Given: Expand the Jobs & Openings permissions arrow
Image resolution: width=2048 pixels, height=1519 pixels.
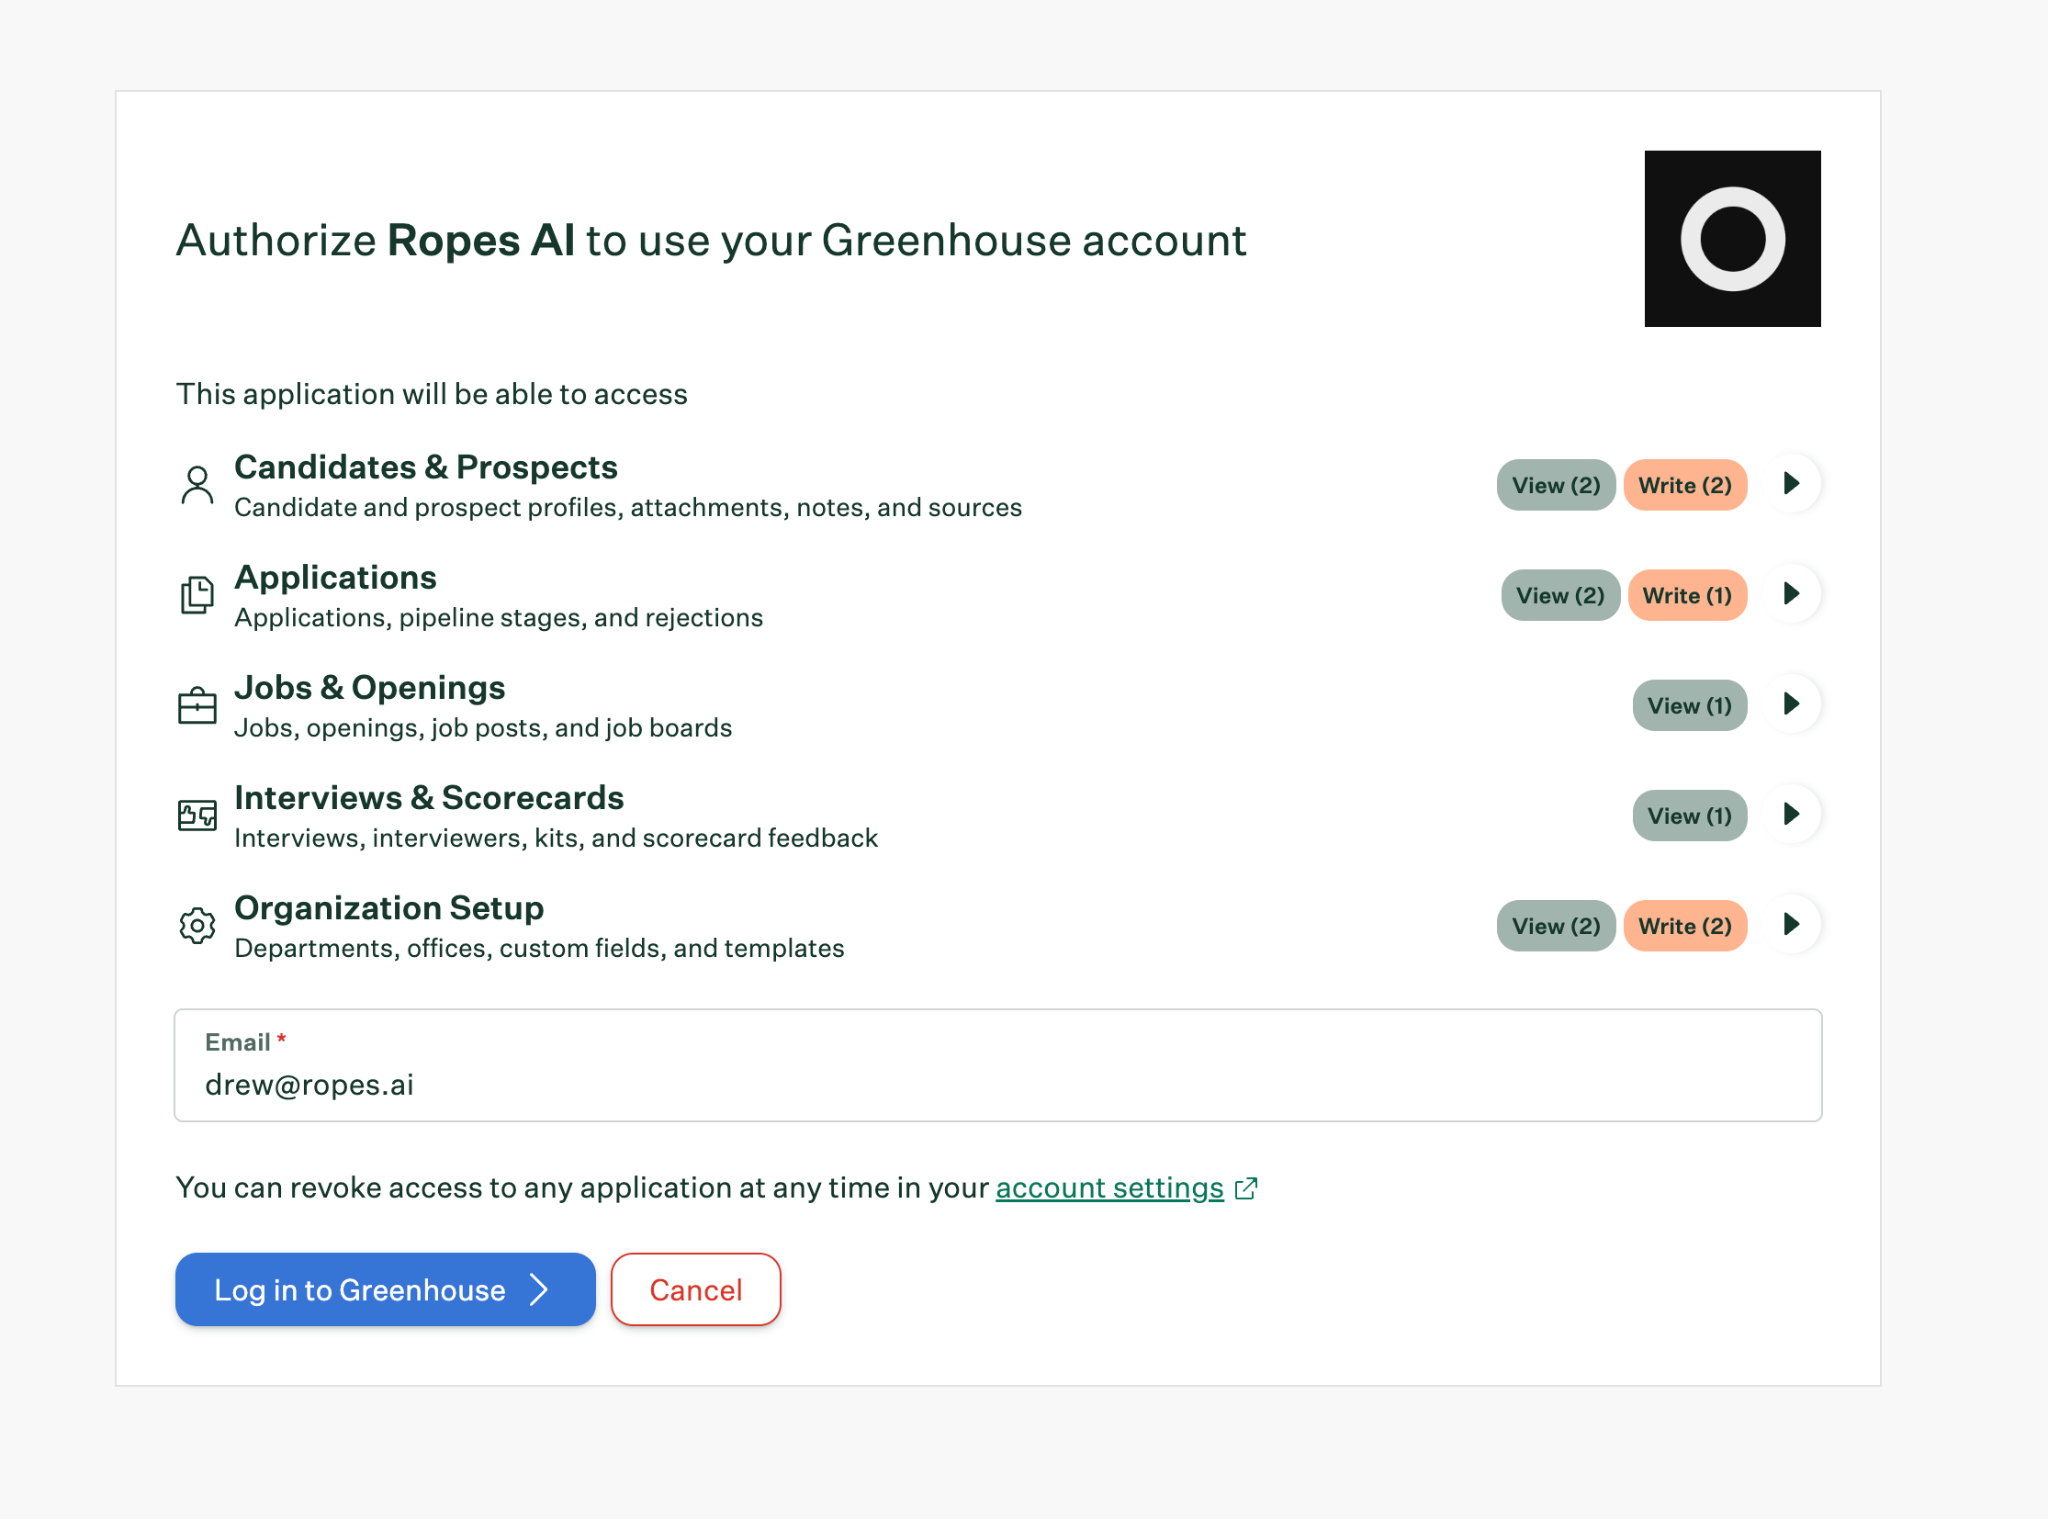Looking at the screenshot, I should coord(1792,704).
